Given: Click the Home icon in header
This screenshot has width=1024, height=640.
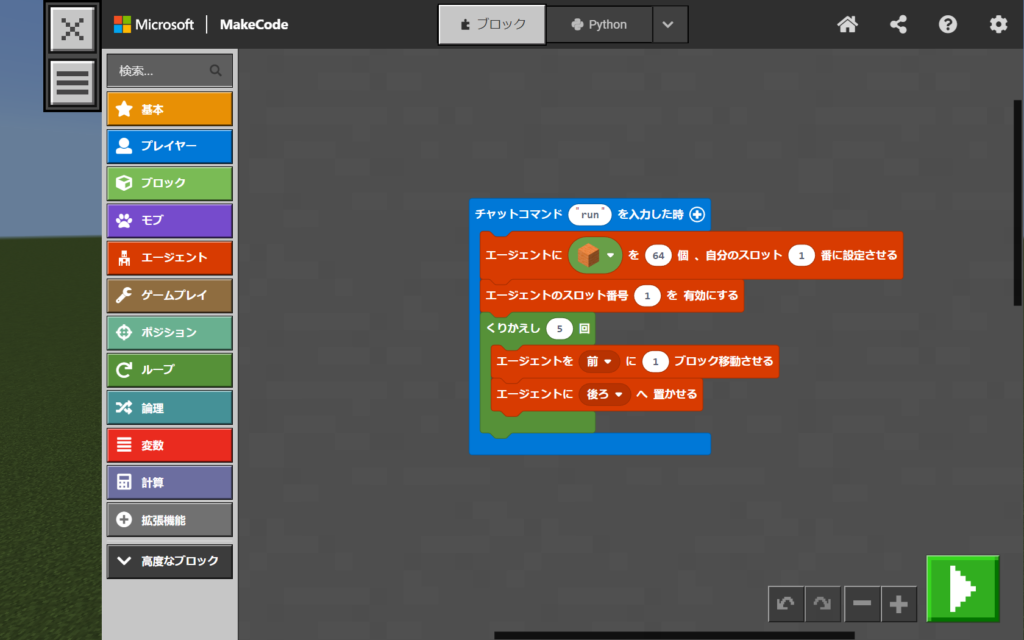Looking at the screenshot, I should pyautogui.click(x=847, y=25).
